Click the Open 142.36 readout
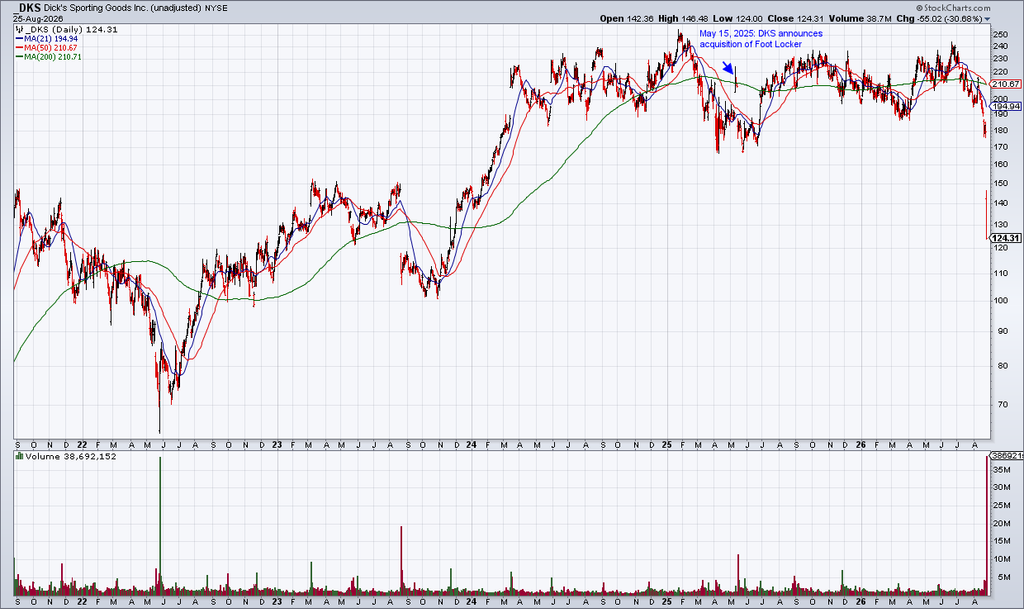The width and height of the screenshot is (1024, 609). [x=627, y=19]
